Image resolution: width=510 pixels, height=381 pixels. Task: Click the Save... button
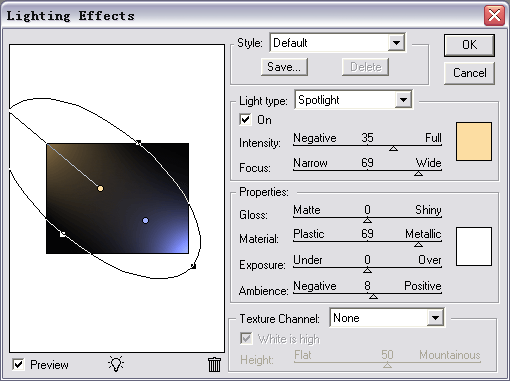pos(284,67)
